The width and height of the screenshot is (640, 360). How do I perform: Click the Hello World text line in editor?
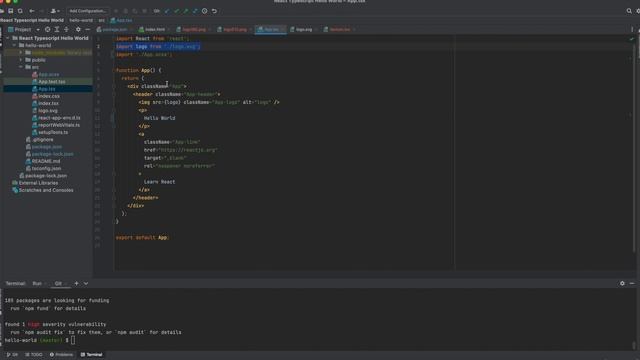(159, 118)
